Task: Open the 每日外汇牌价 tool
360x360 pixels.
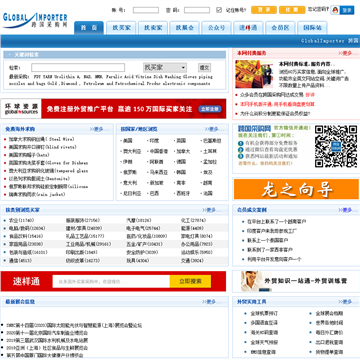Action: click(329, 333)
